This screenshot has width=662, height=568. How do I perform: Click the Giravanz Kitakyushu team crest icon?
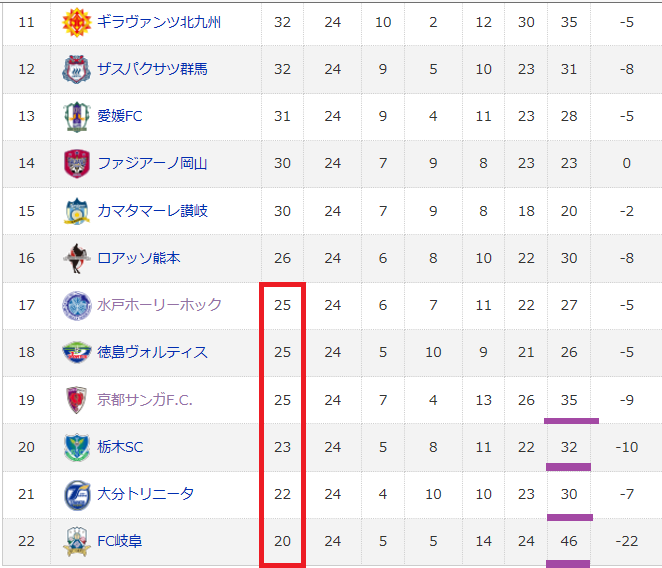coord(76,22)
